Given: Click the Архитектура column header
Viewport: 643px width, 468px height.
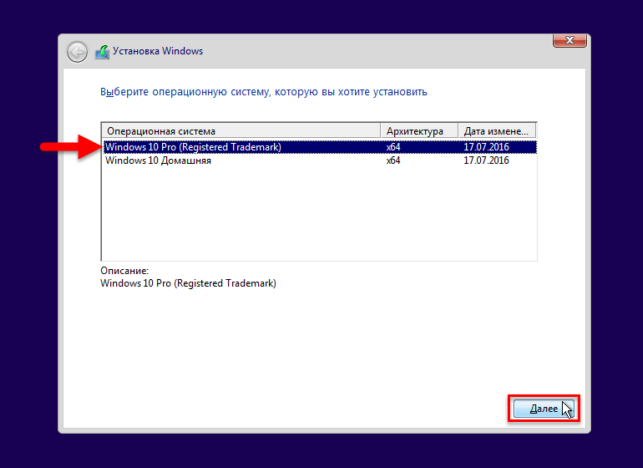Looking at the screenshot, I should [419, 131].
